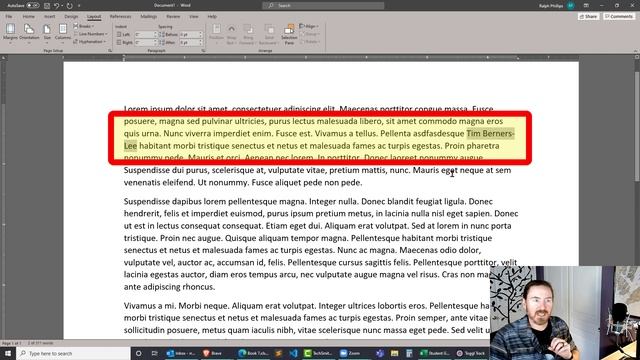Expand the Hyphenation dropdown
This screenshot has height=360, width=640.
coord(89,42)
